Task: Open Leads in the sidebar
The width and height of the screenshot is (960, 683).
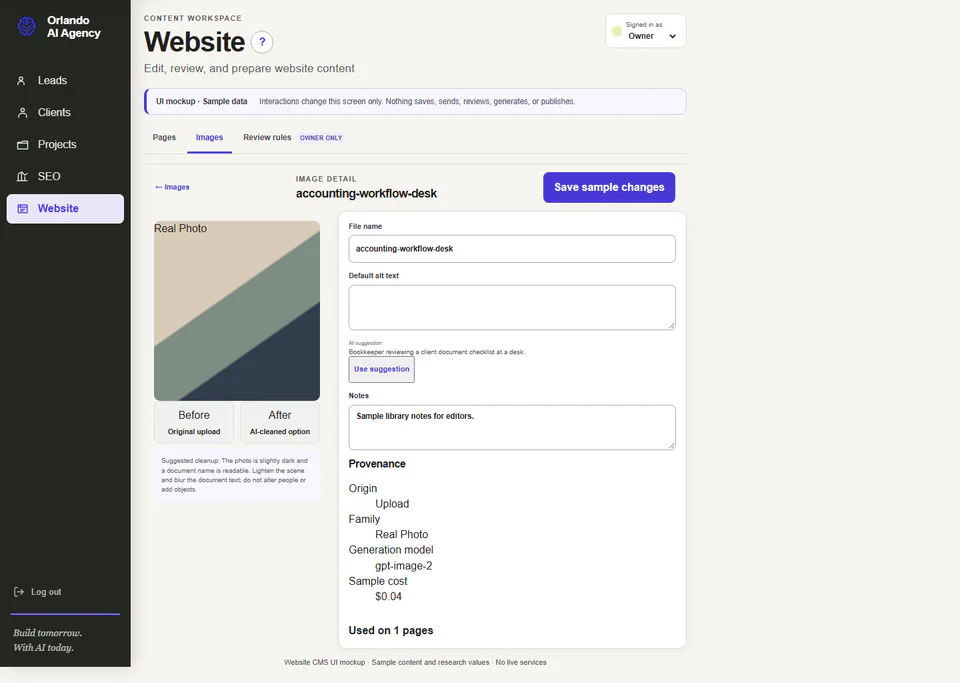Action: coord(65,81)
